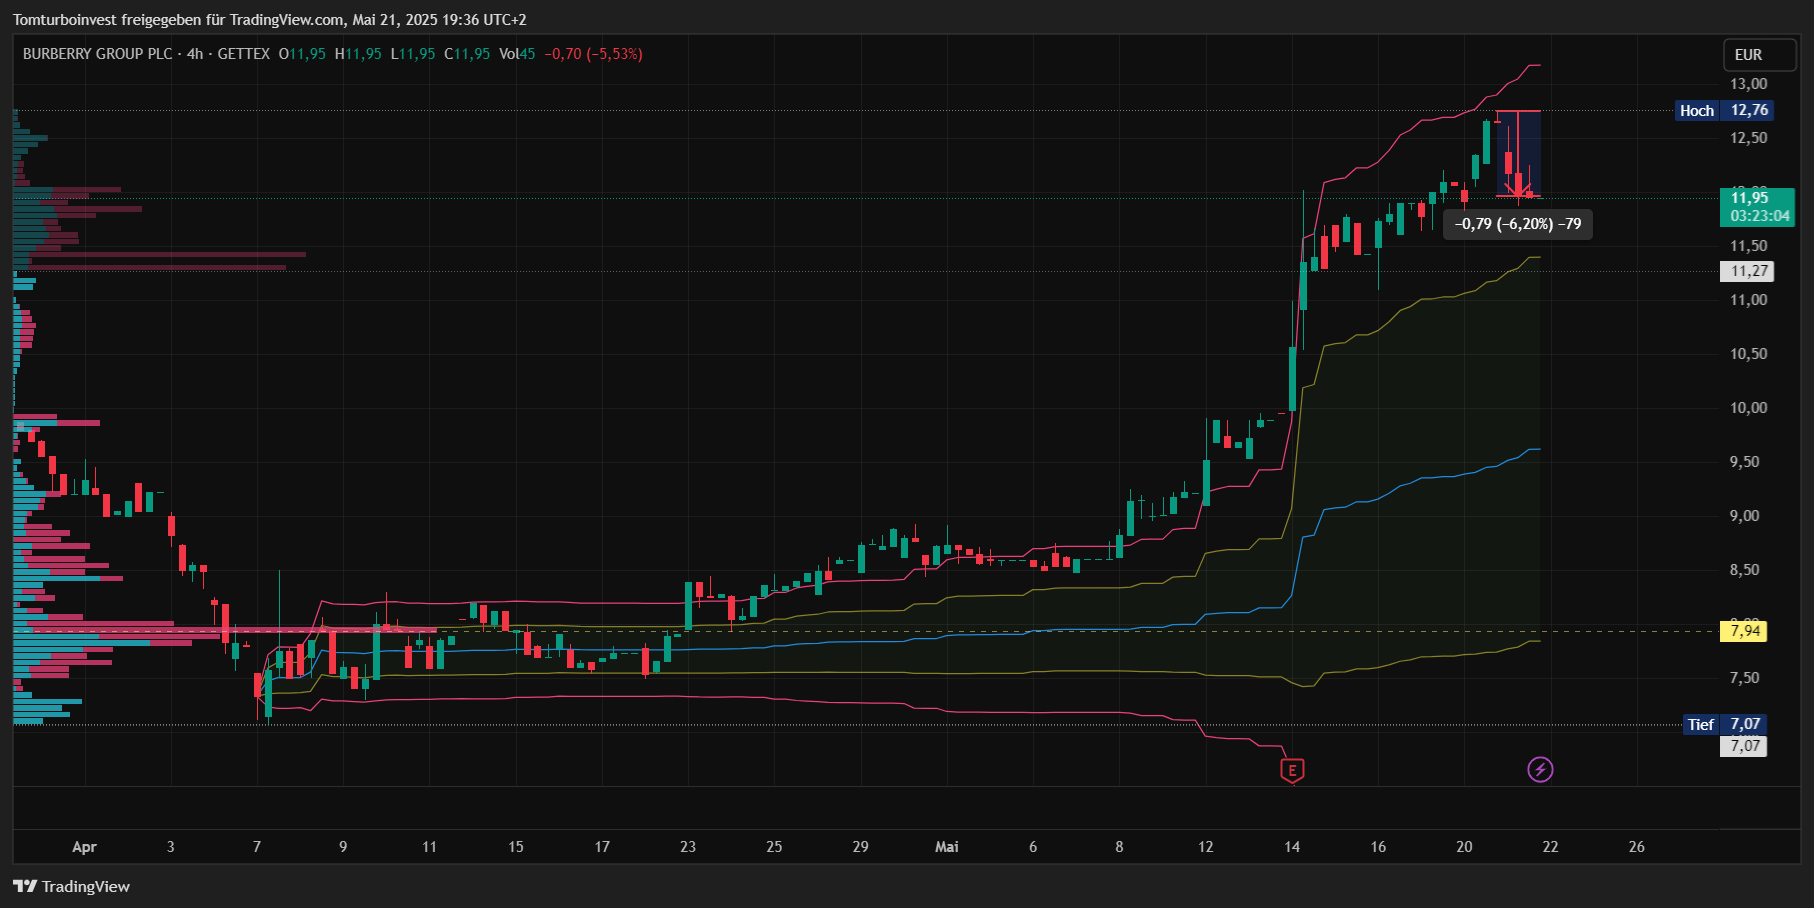The width and height of the screenshot is (1814, 908).
Task: Click the 4h timeframe in chart title
Action: pyautogui.click(x=195, y=54)
